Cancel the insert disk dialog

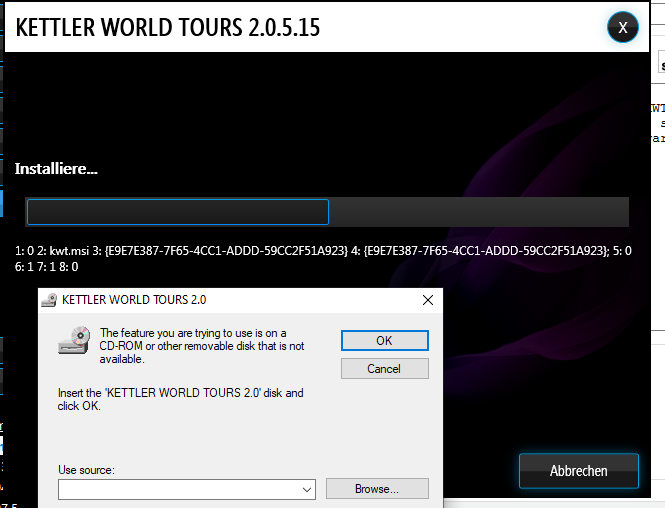pyautogui.click(x=385, y=368)
